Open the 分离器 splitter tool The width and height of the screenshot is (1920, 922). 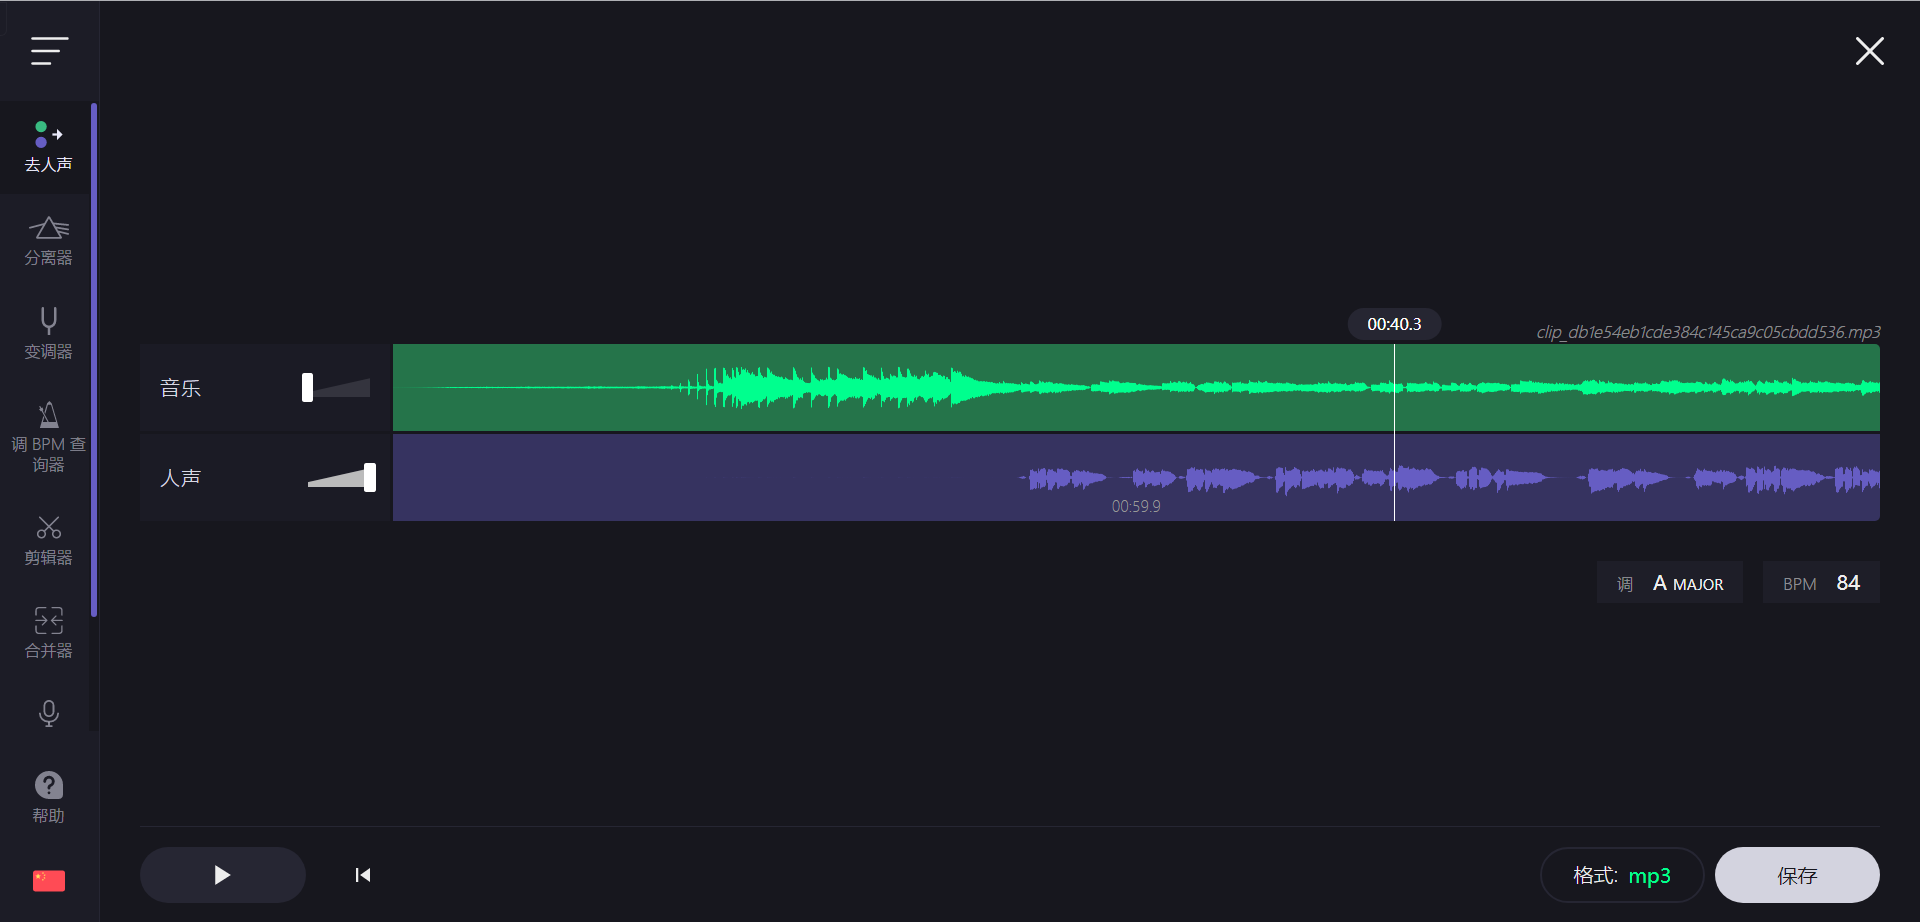coord(48,241)
